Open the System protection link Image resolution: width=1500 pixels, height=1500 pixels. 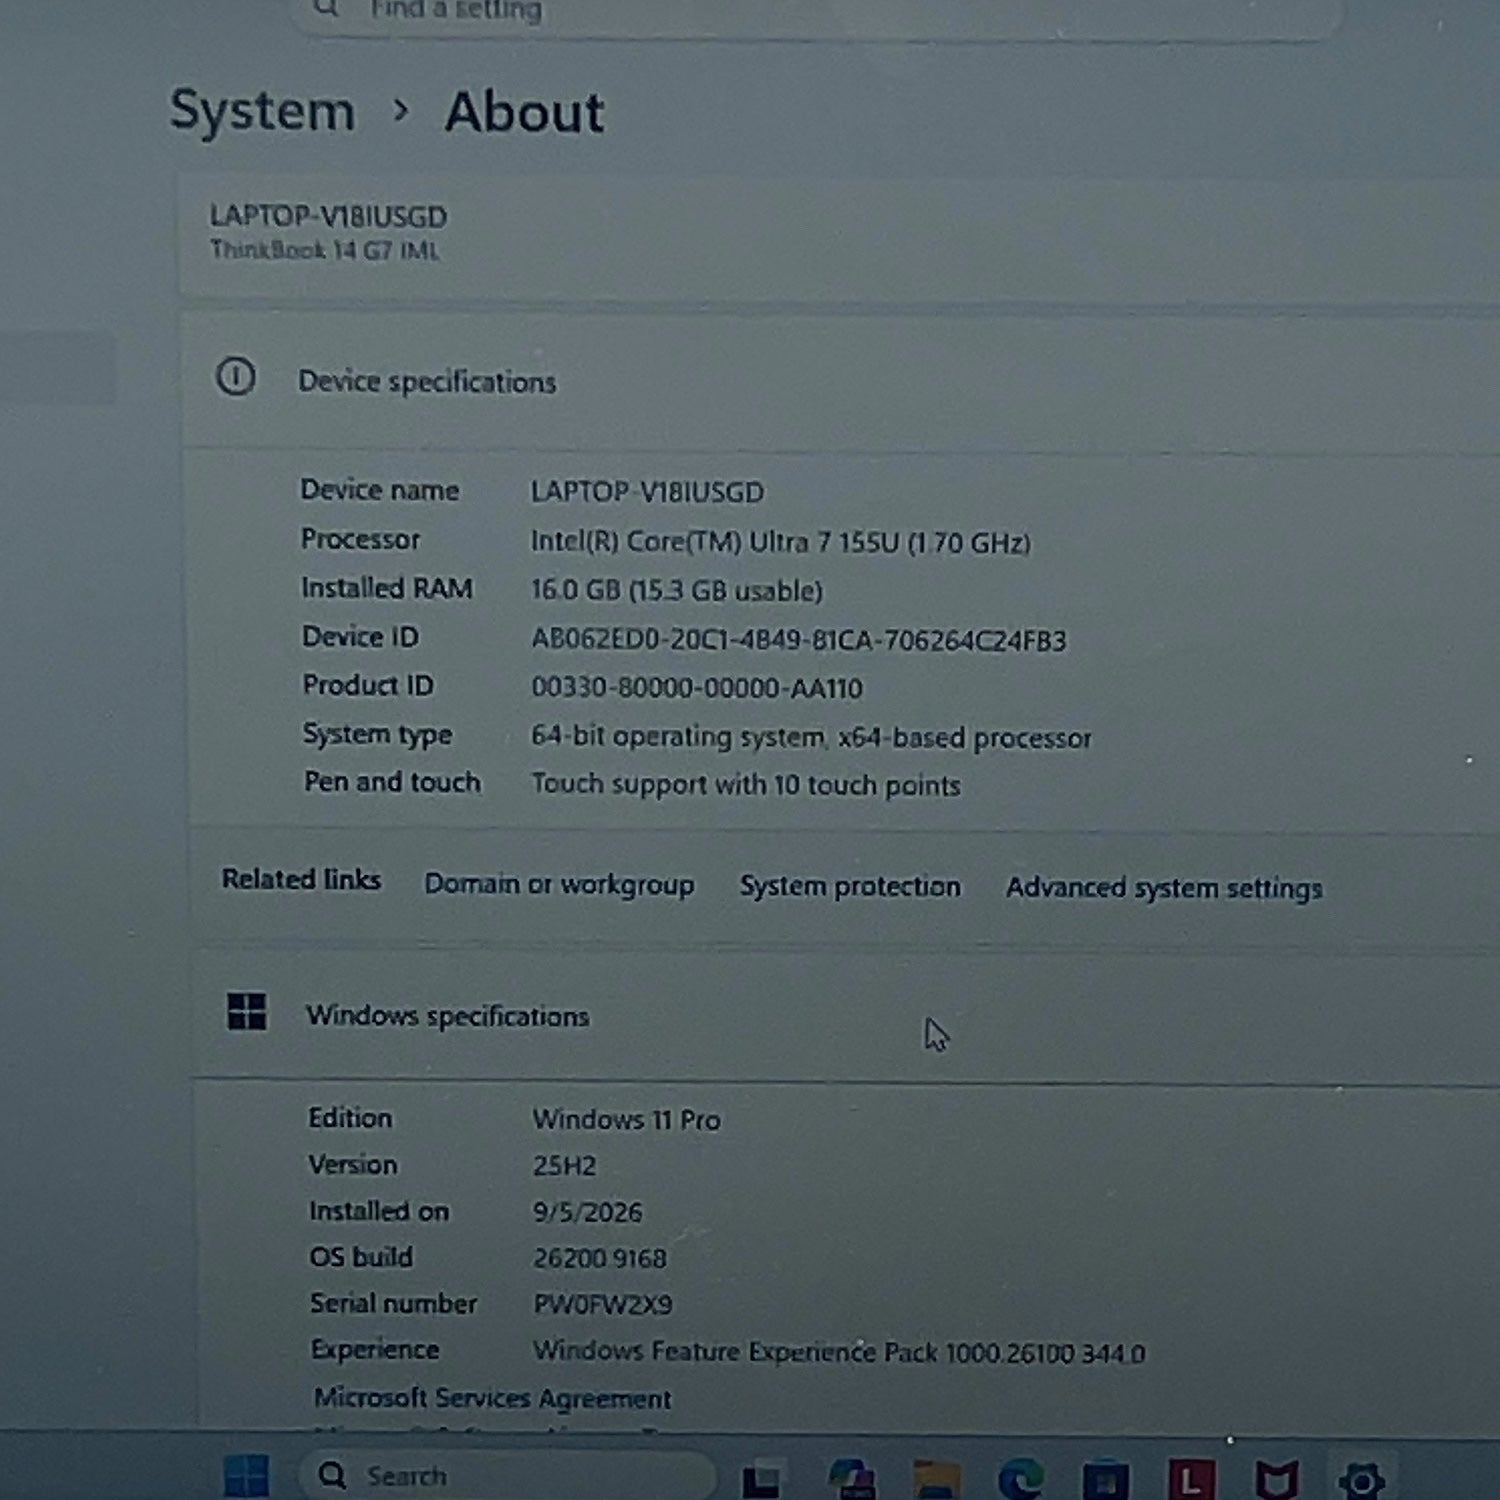click(850, 887)
